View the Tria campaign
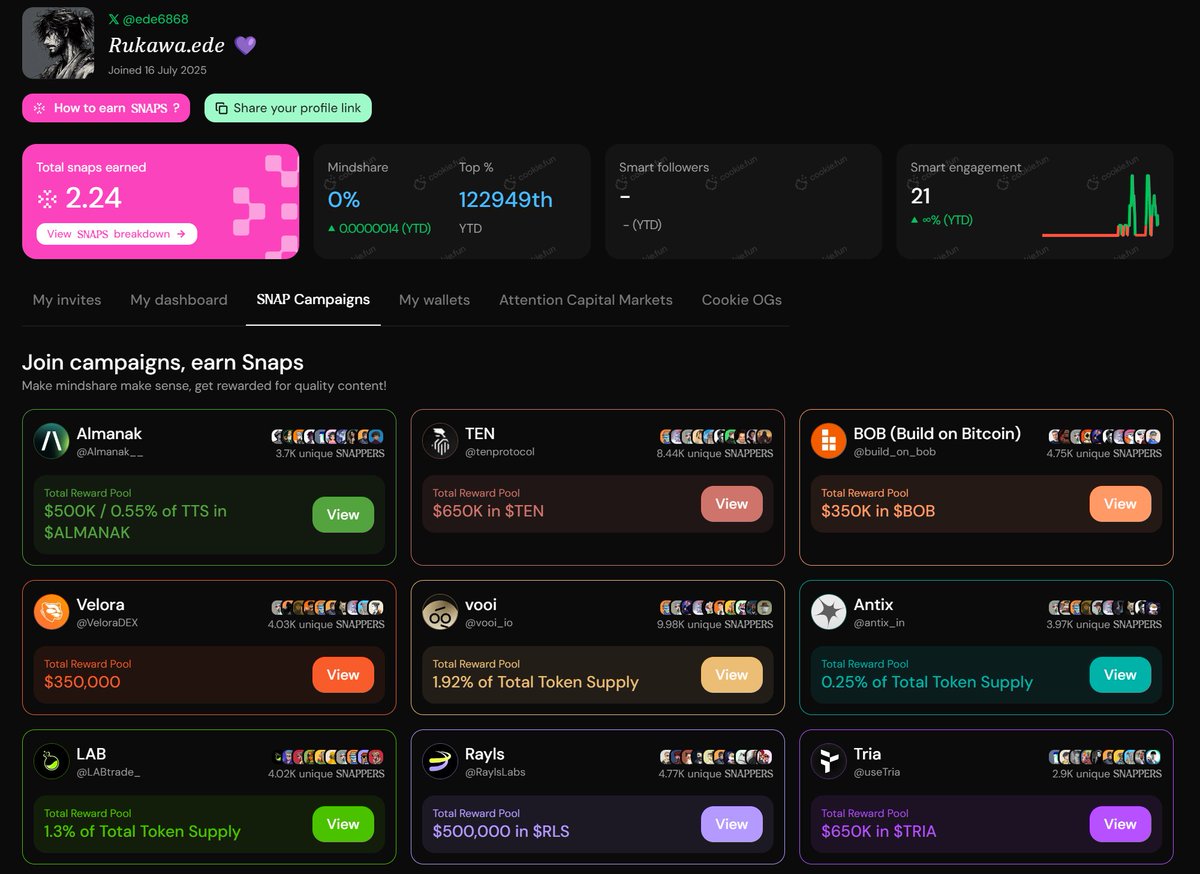 1120,825
